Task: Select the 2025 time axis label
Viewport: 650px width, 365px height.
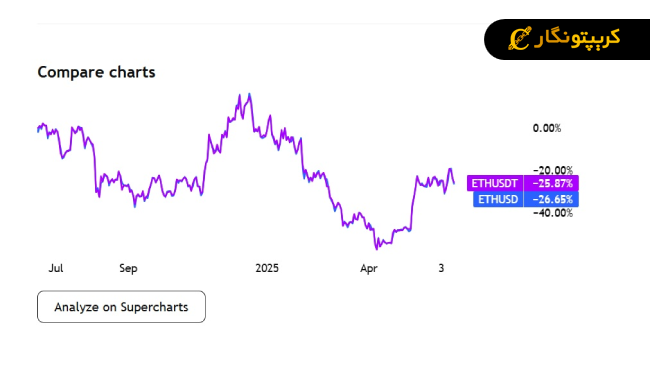Action: [267, 268]
